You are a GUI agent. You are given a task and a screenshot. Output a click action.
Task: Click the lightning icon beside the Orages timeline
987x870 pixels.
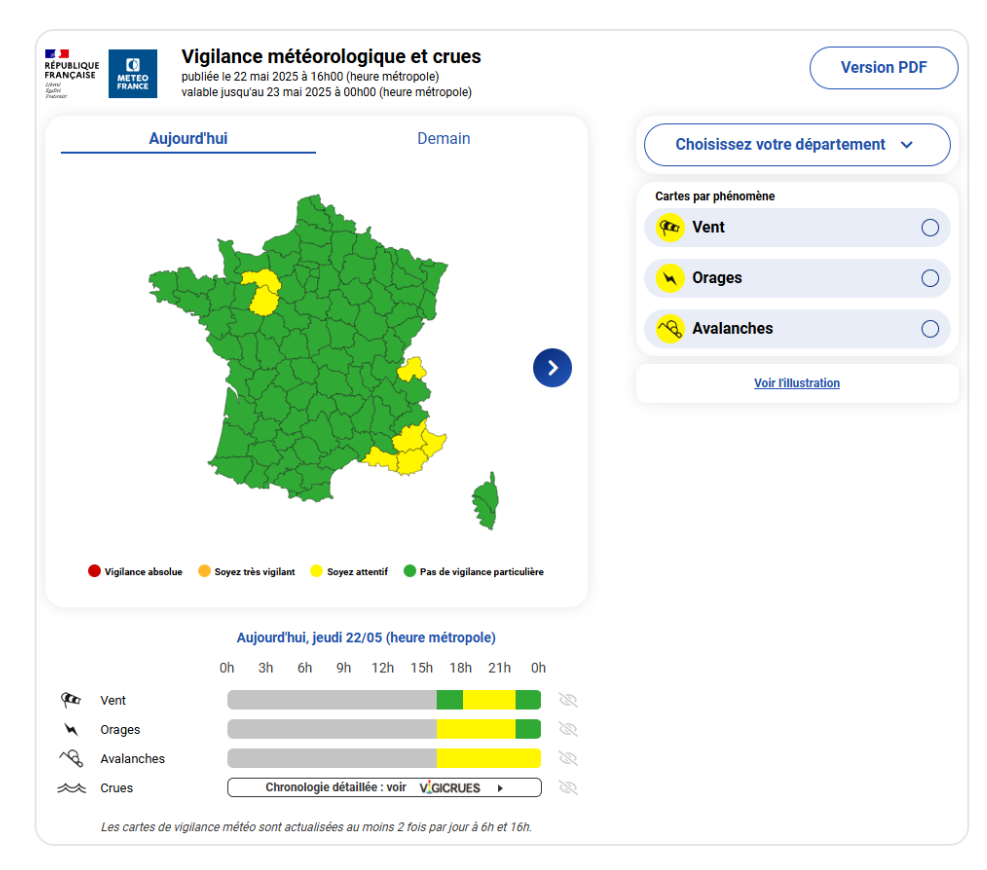tap(71, 729)
